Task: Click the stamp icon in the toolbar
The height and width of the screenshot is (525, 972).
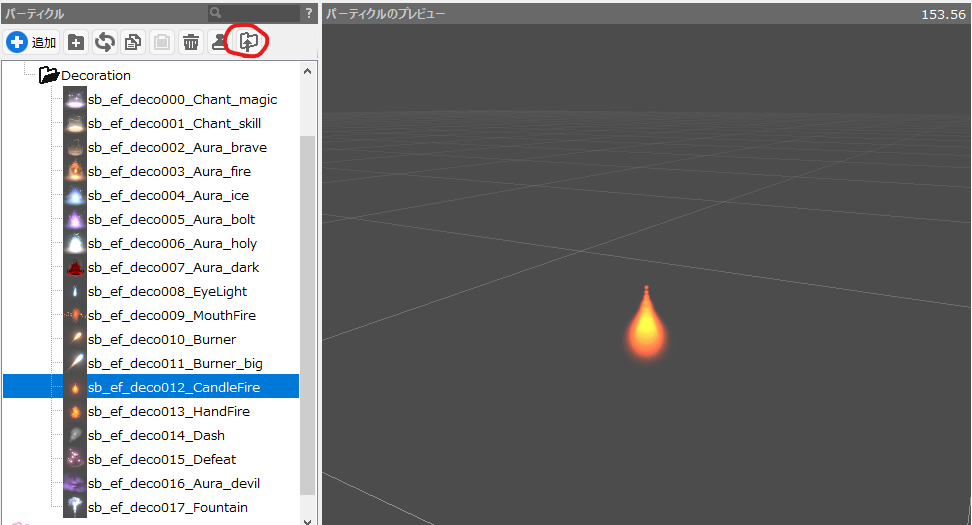Action: tap(218, 42)
